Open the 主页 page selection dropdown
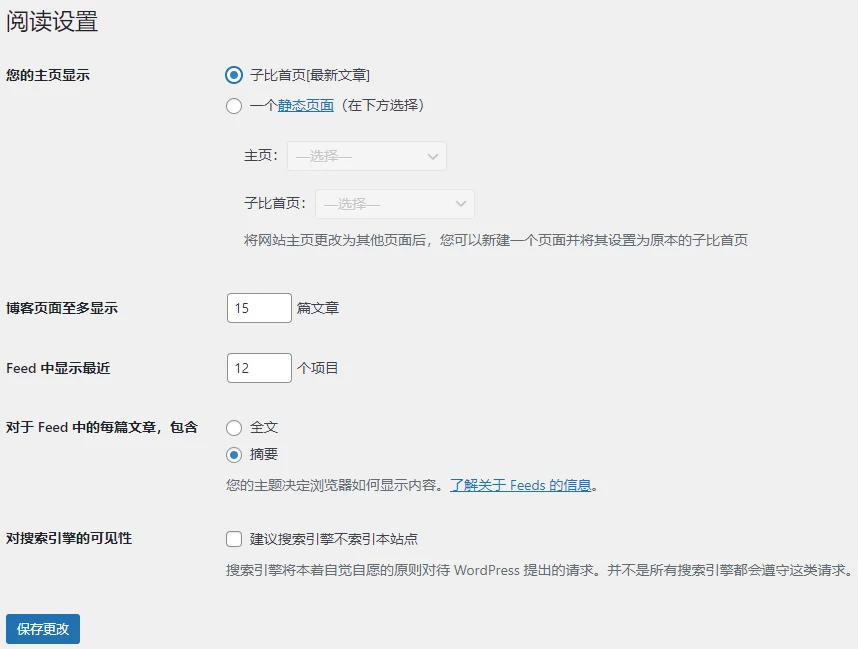Screen dimensions: 858x649 tap(366, 156)
